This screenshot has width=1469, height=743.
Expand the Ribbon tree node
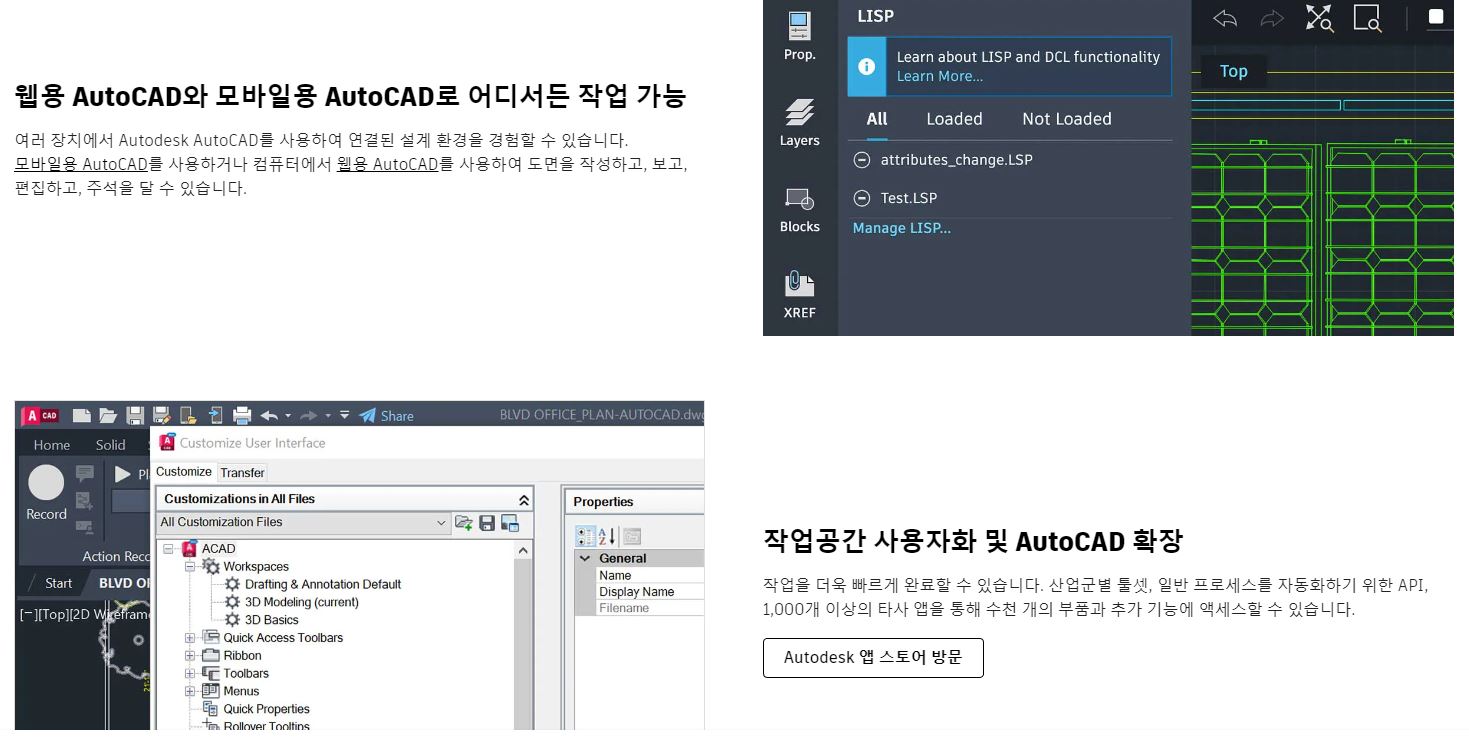(x=190, y=656)
